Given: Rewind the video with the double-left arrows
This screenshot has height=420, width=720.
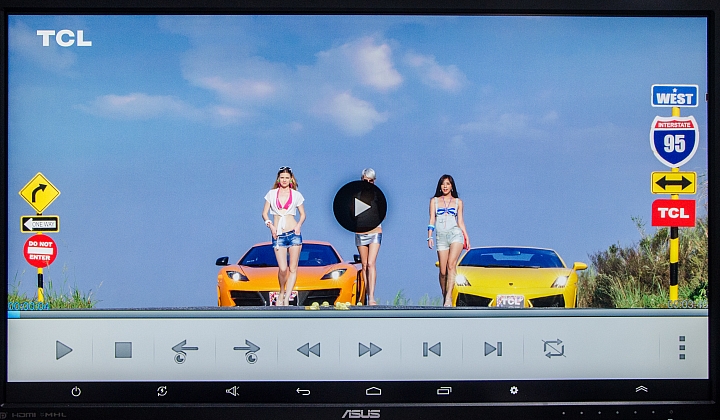Looking at the screenshot, I should click(309, 350).
